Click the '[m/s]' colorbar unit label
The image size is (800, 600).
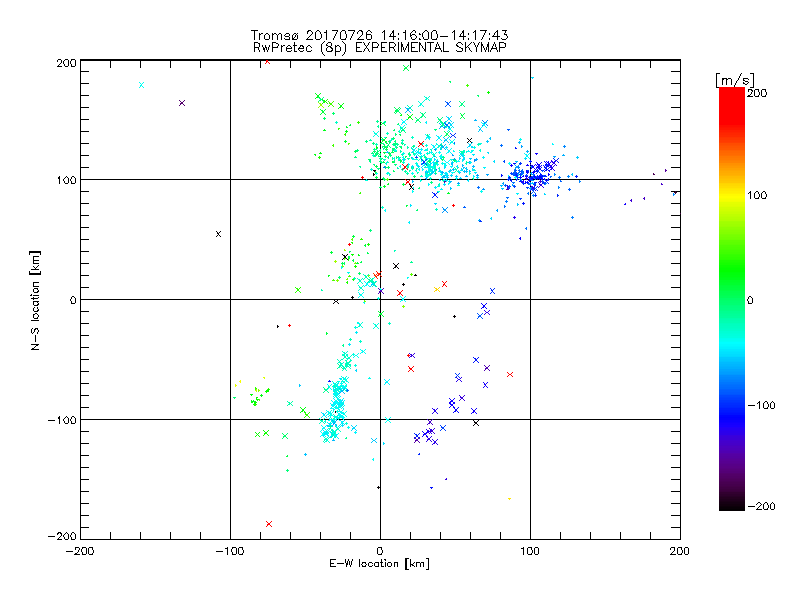pyautogui.click(x=735, y=80)
